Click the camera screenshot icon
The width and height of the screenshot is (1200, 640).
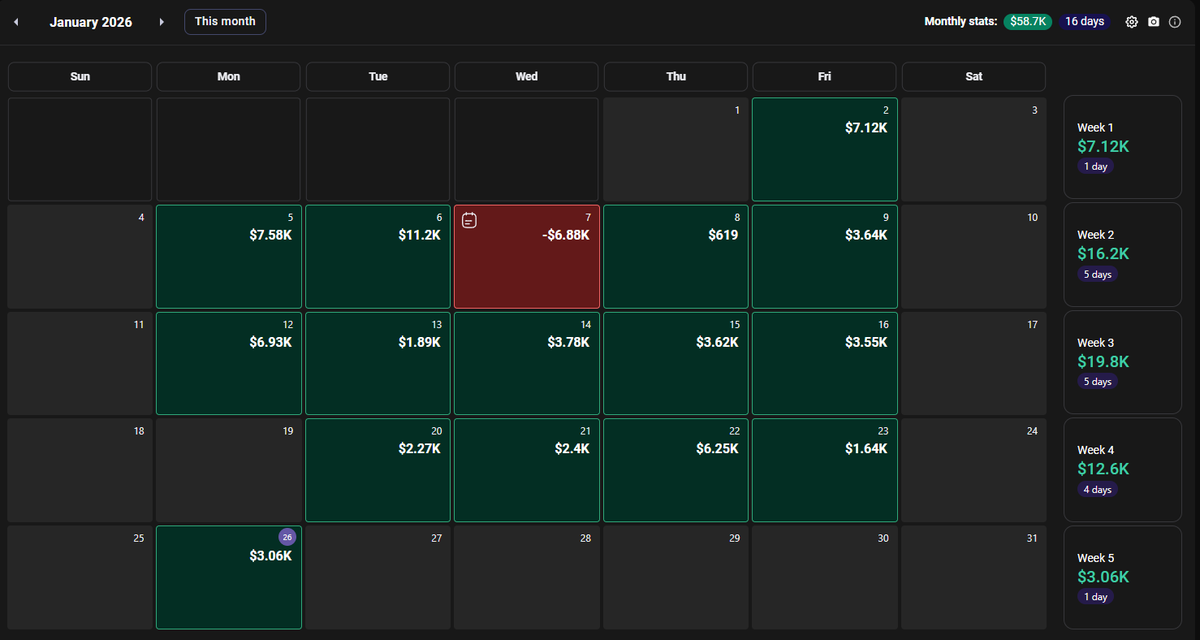[1154, 22]
